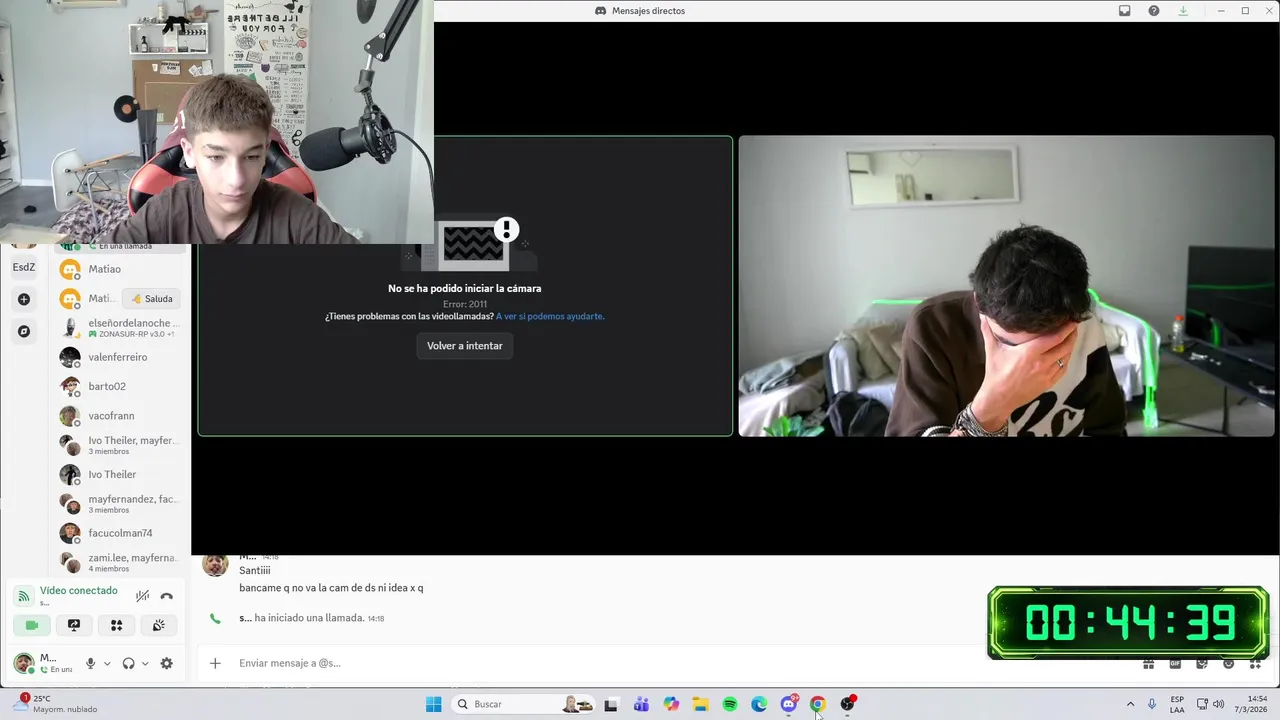Open OBS Studio from taskbar
Image resolution: width=1280 pixels, height=720 pixels.
(848, 704)
